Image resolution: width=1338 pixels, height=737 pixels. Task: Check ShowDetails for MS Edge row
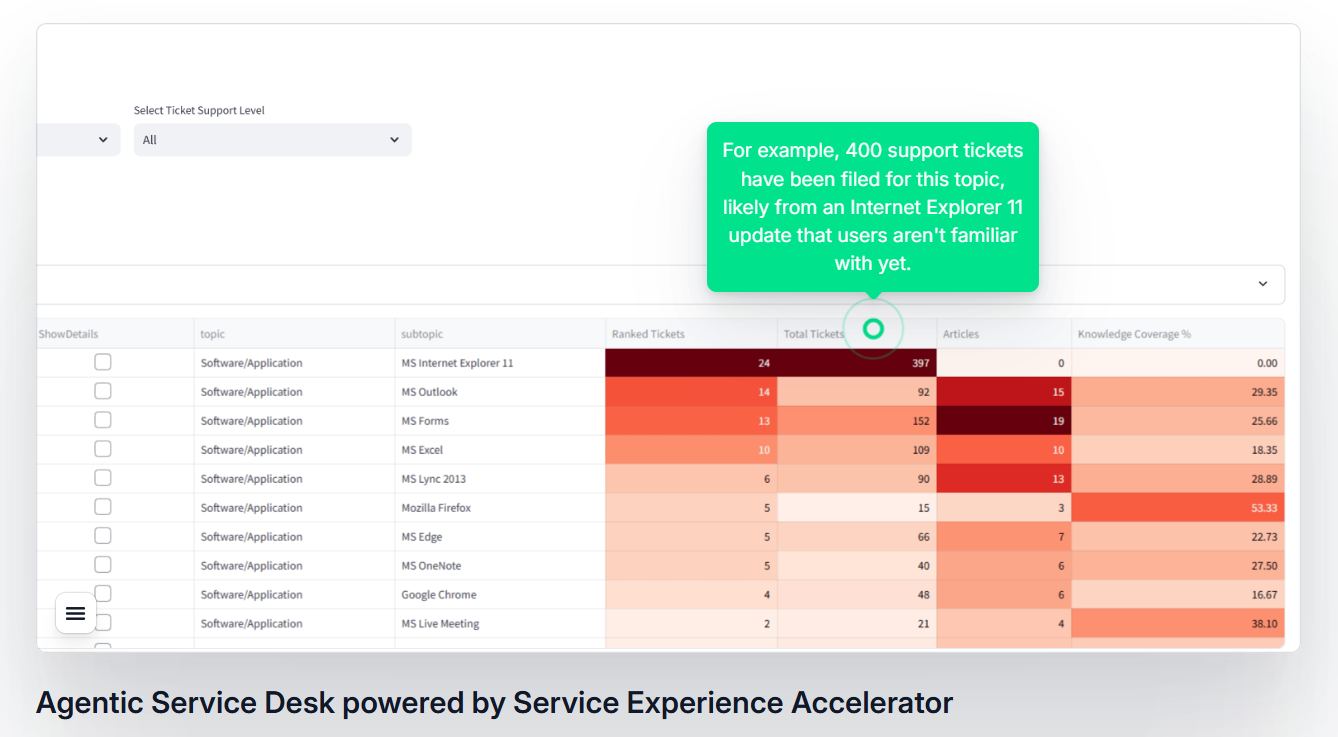point(103,536)
